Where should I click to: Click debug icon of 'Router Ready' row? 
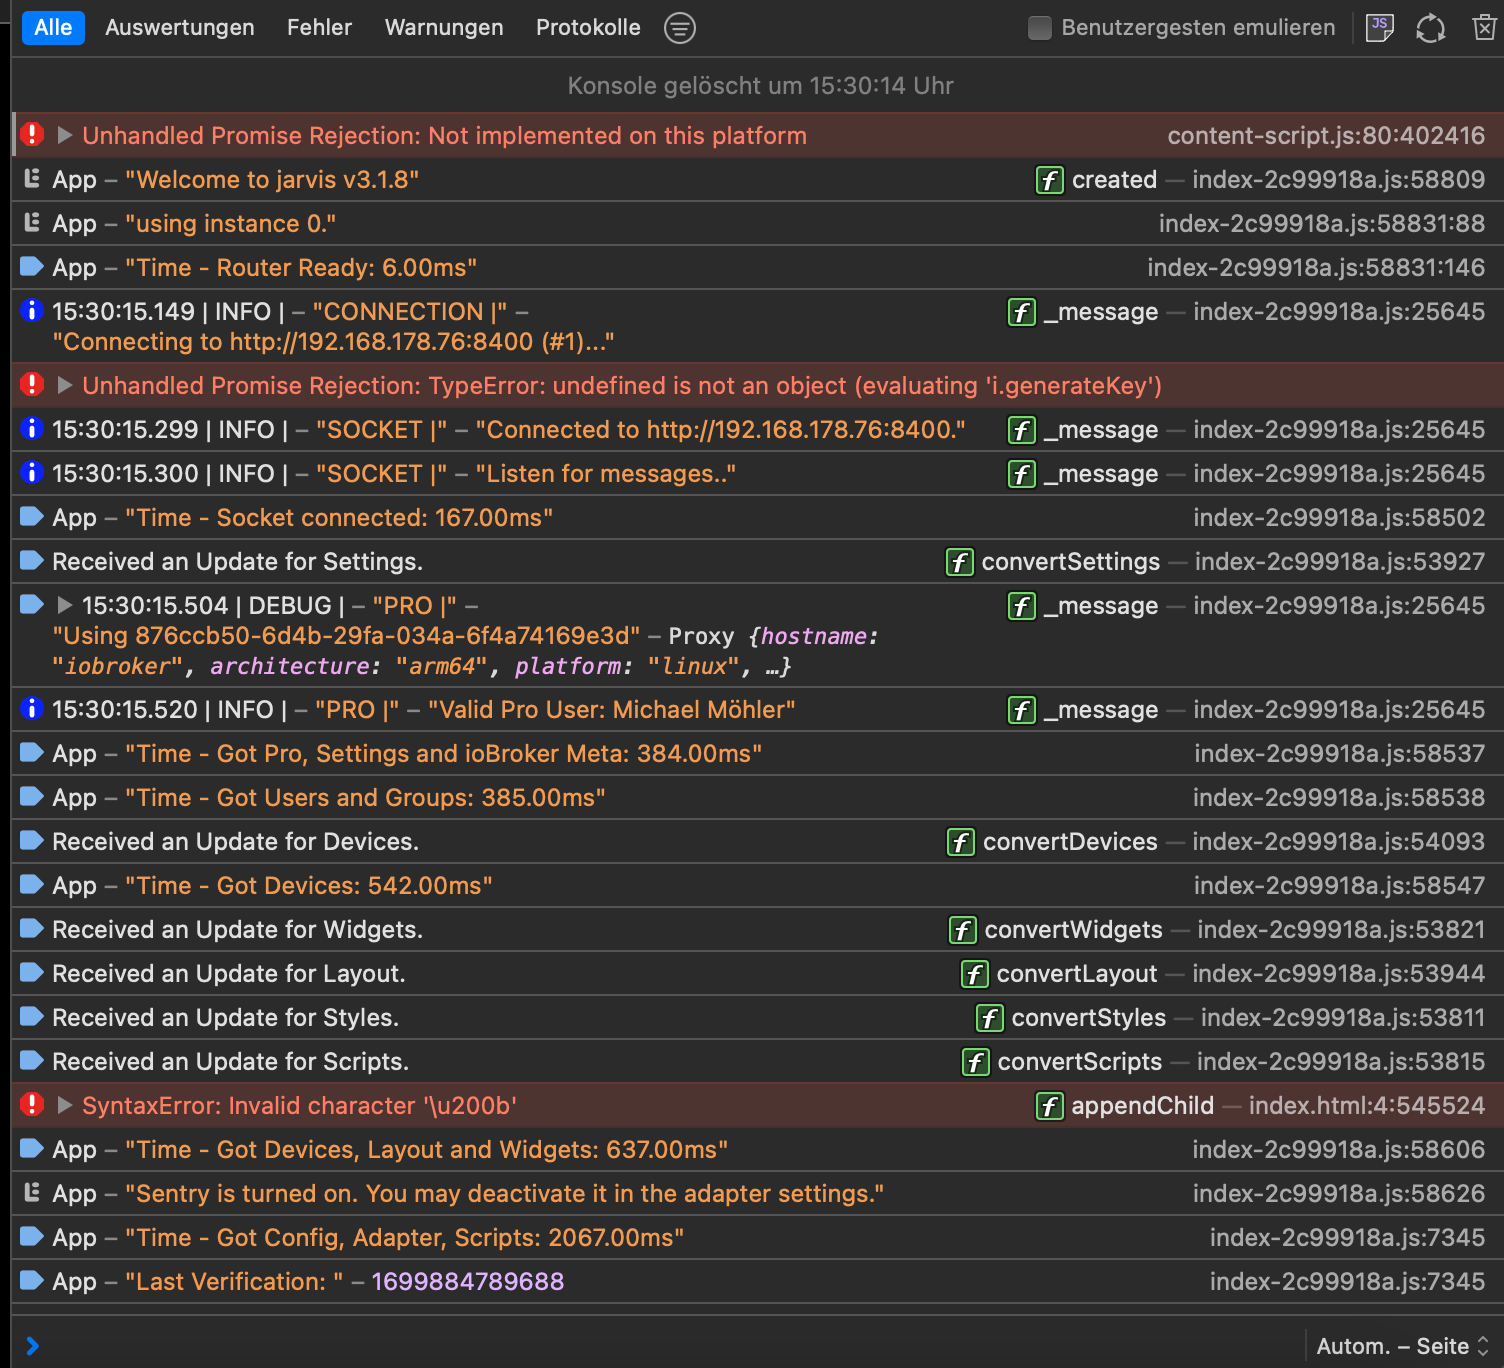pos(32,266)
